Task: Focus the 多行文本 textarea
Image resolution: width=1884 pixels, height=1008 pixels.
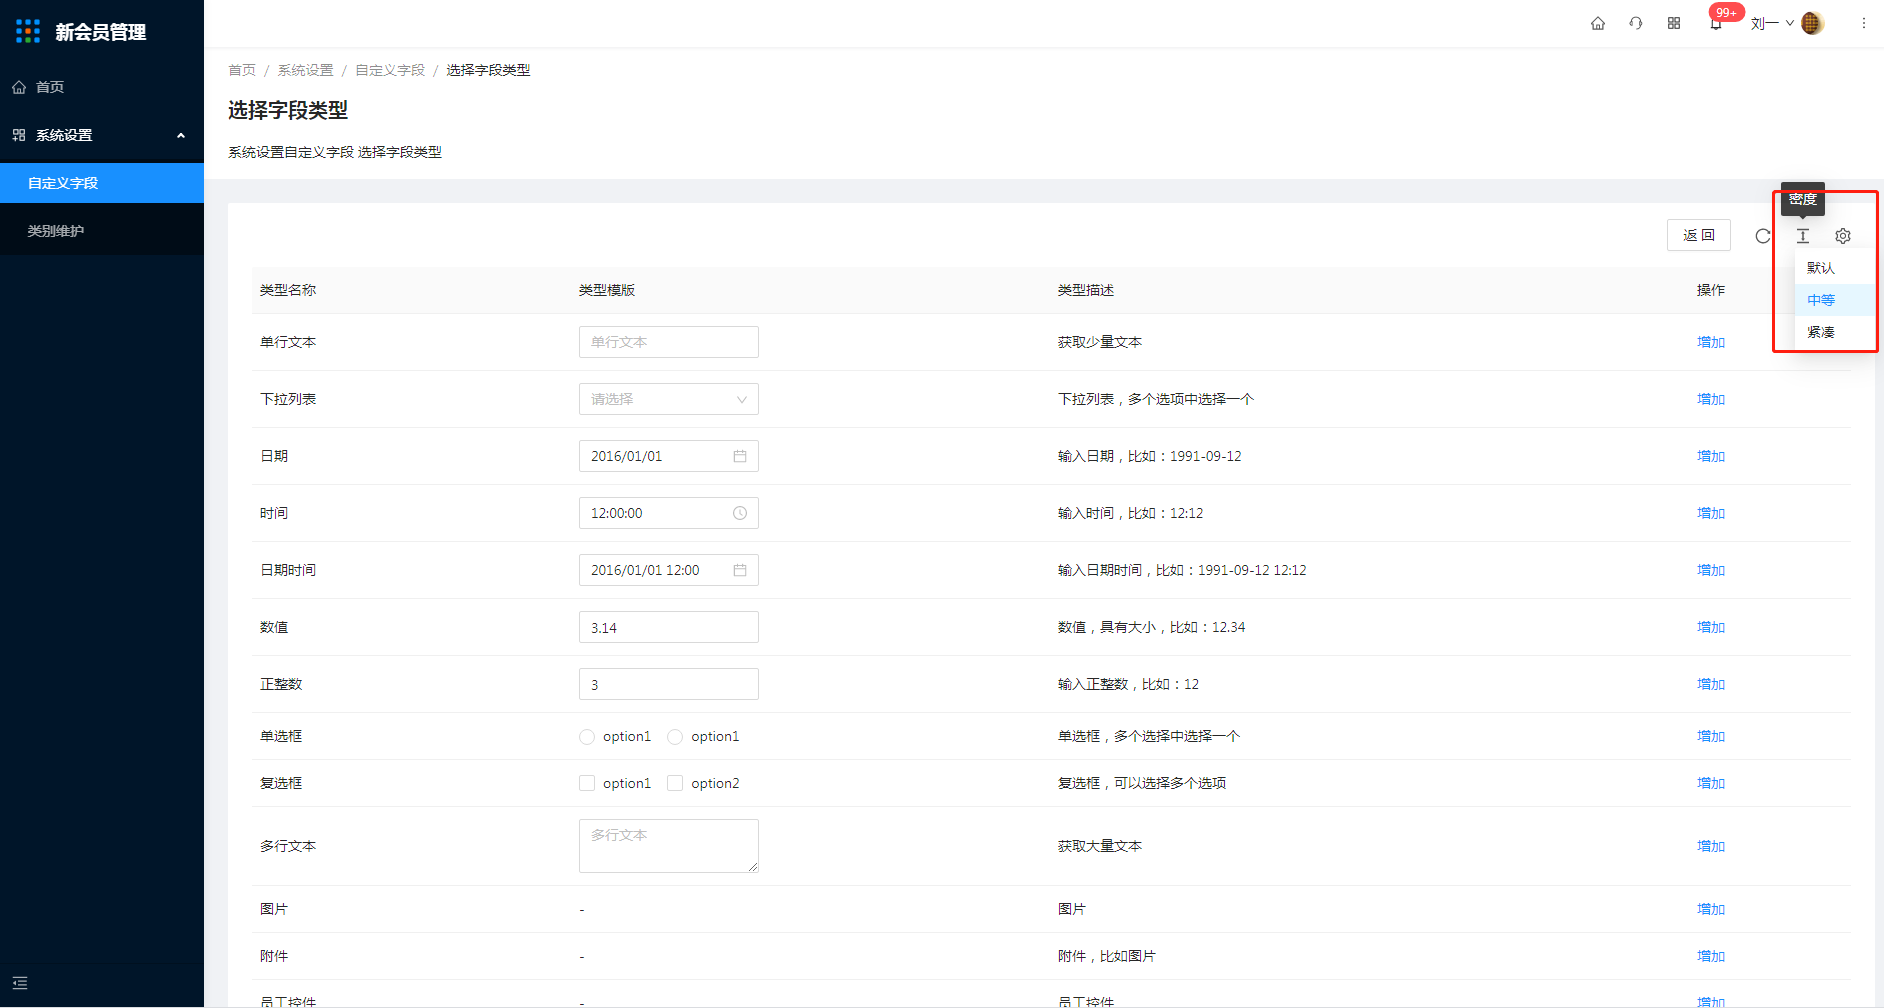Action: tap(669, 846)
